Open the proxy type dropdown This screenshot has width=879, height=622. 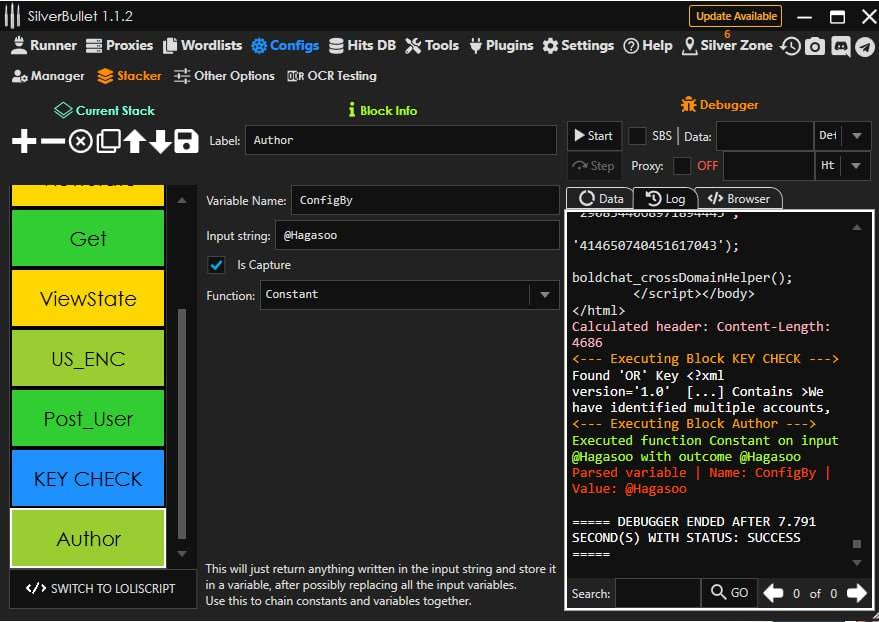(x=857, y=166)
